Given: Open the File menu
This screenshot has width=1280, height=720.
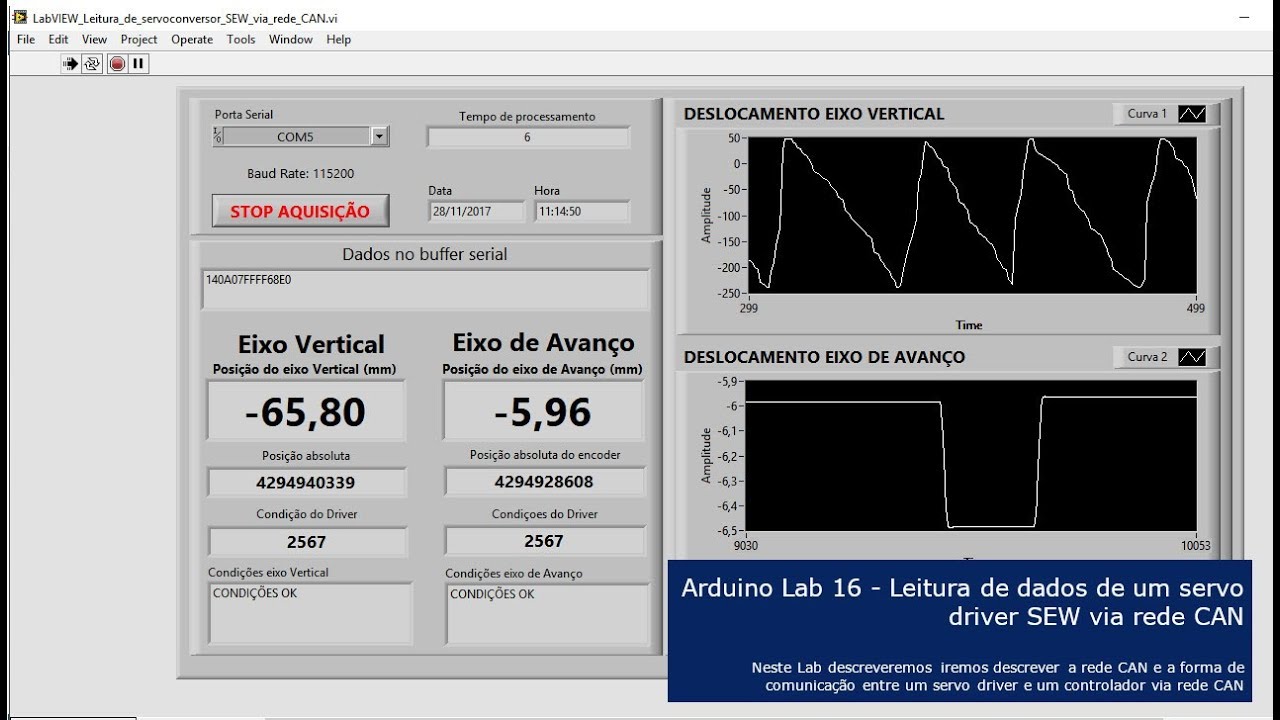Looking at the screenshot, I should pyautogui.click(x=26, y=39).
